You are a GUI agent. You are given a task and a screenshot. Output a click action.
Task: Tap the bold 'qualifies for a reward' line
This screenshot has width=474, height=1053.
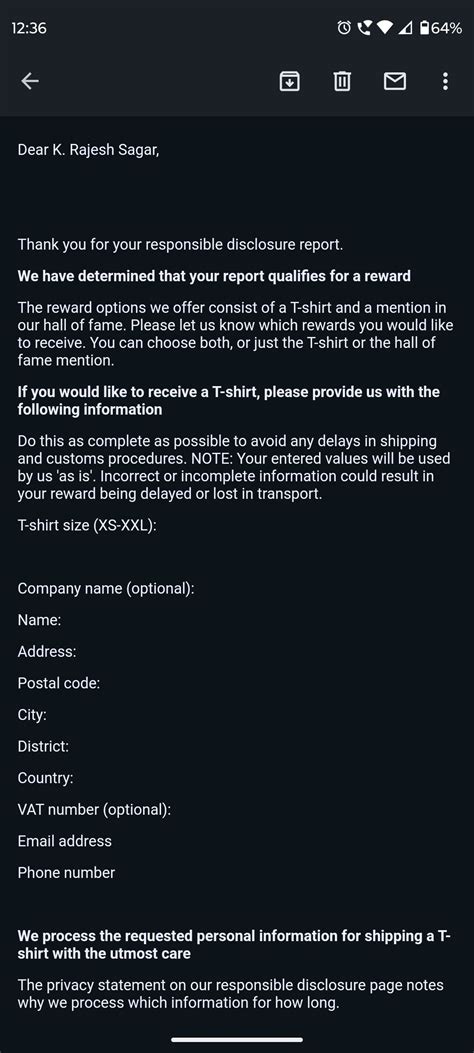tap(214, 276)
